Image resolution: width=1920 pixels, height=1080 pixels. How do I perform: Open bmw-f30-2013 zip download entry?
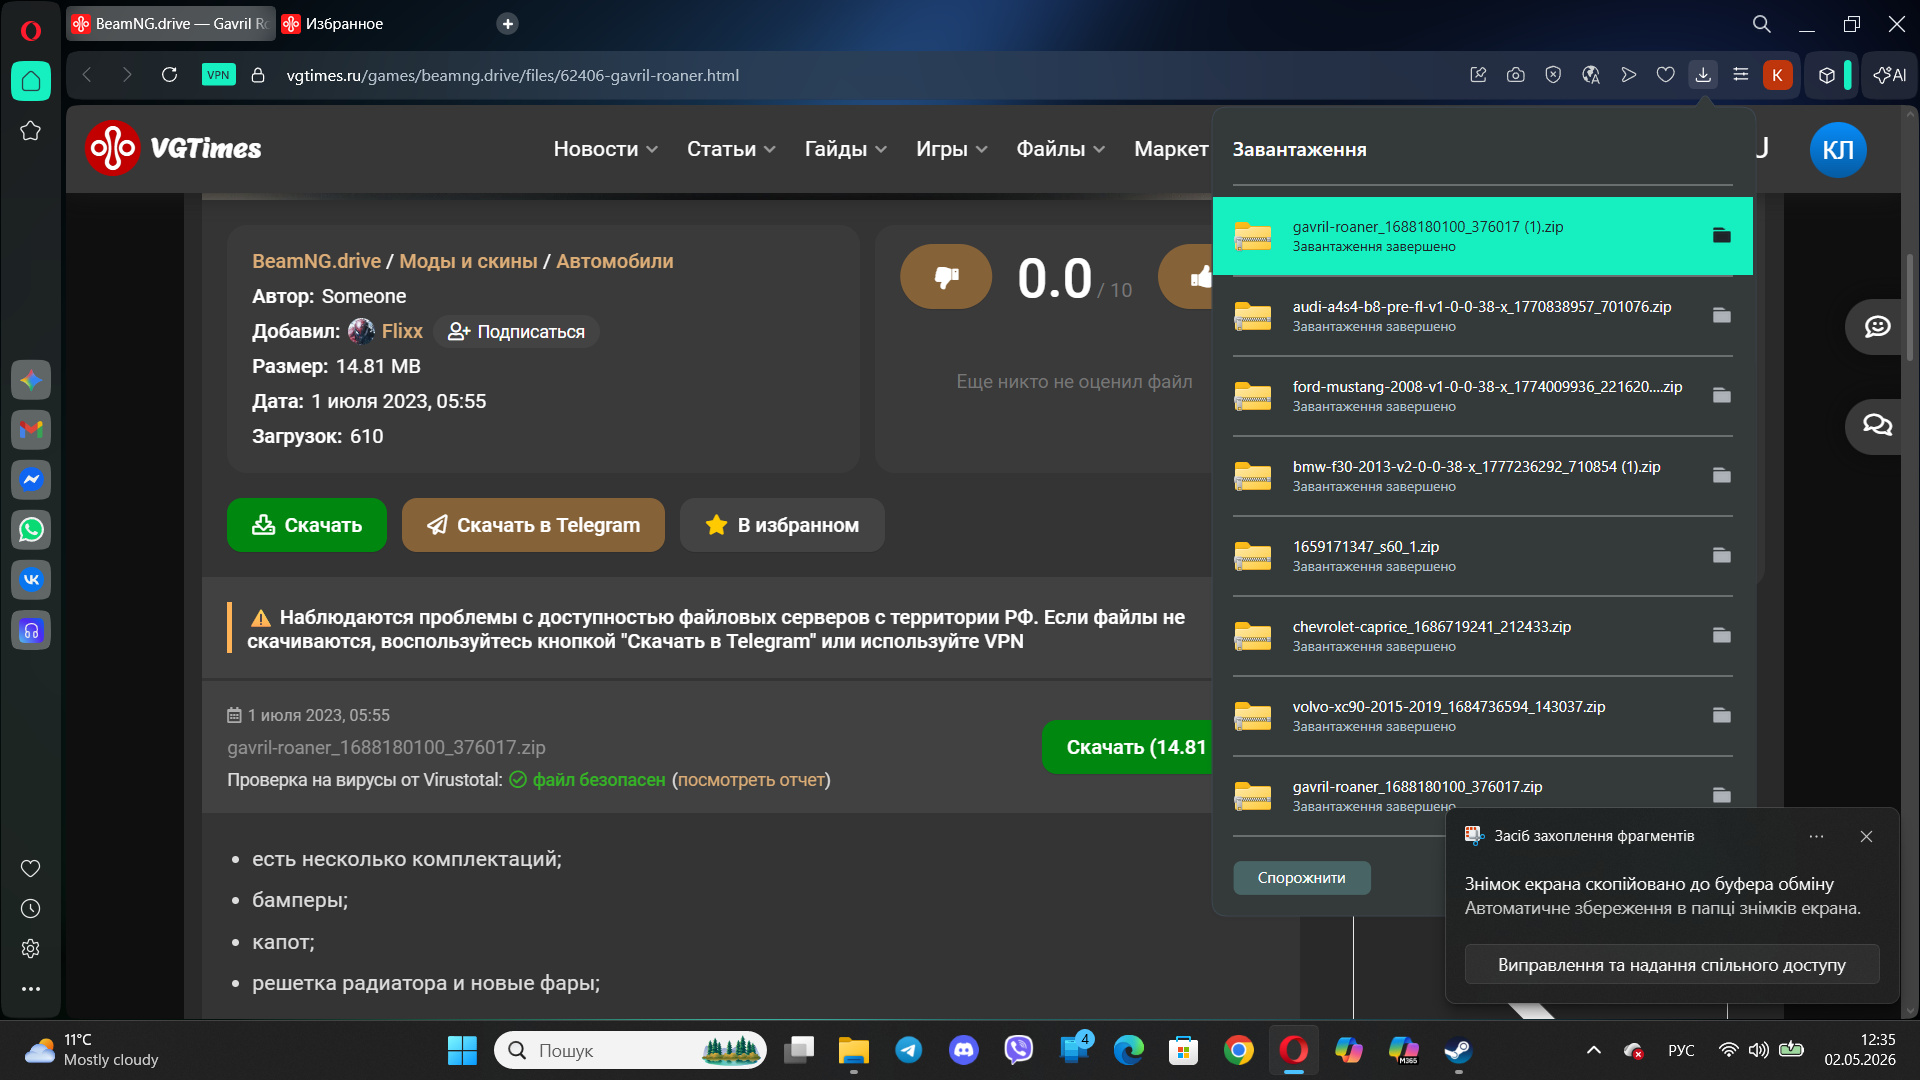[1482, 476]
